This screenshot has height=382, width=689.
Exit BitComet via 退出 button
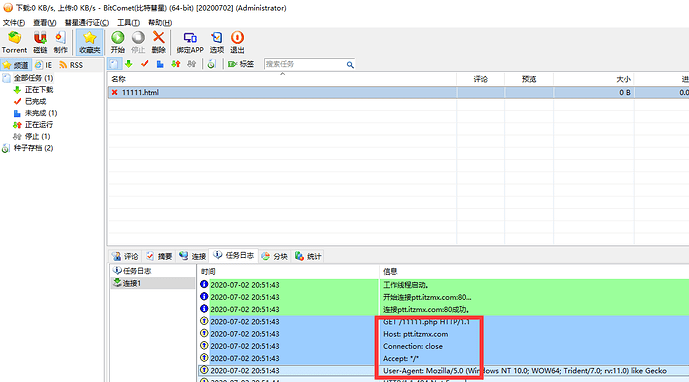[237, 42]
